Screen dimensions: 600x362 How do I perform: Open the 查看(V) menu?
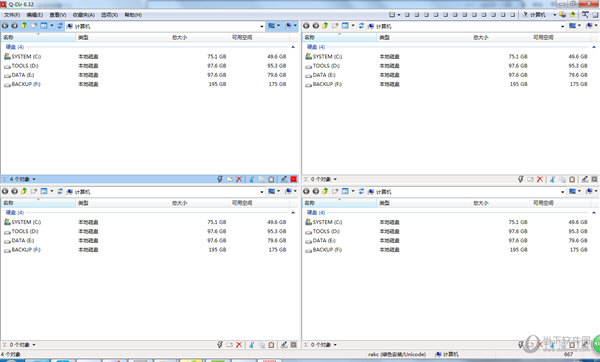click(58, 15)
